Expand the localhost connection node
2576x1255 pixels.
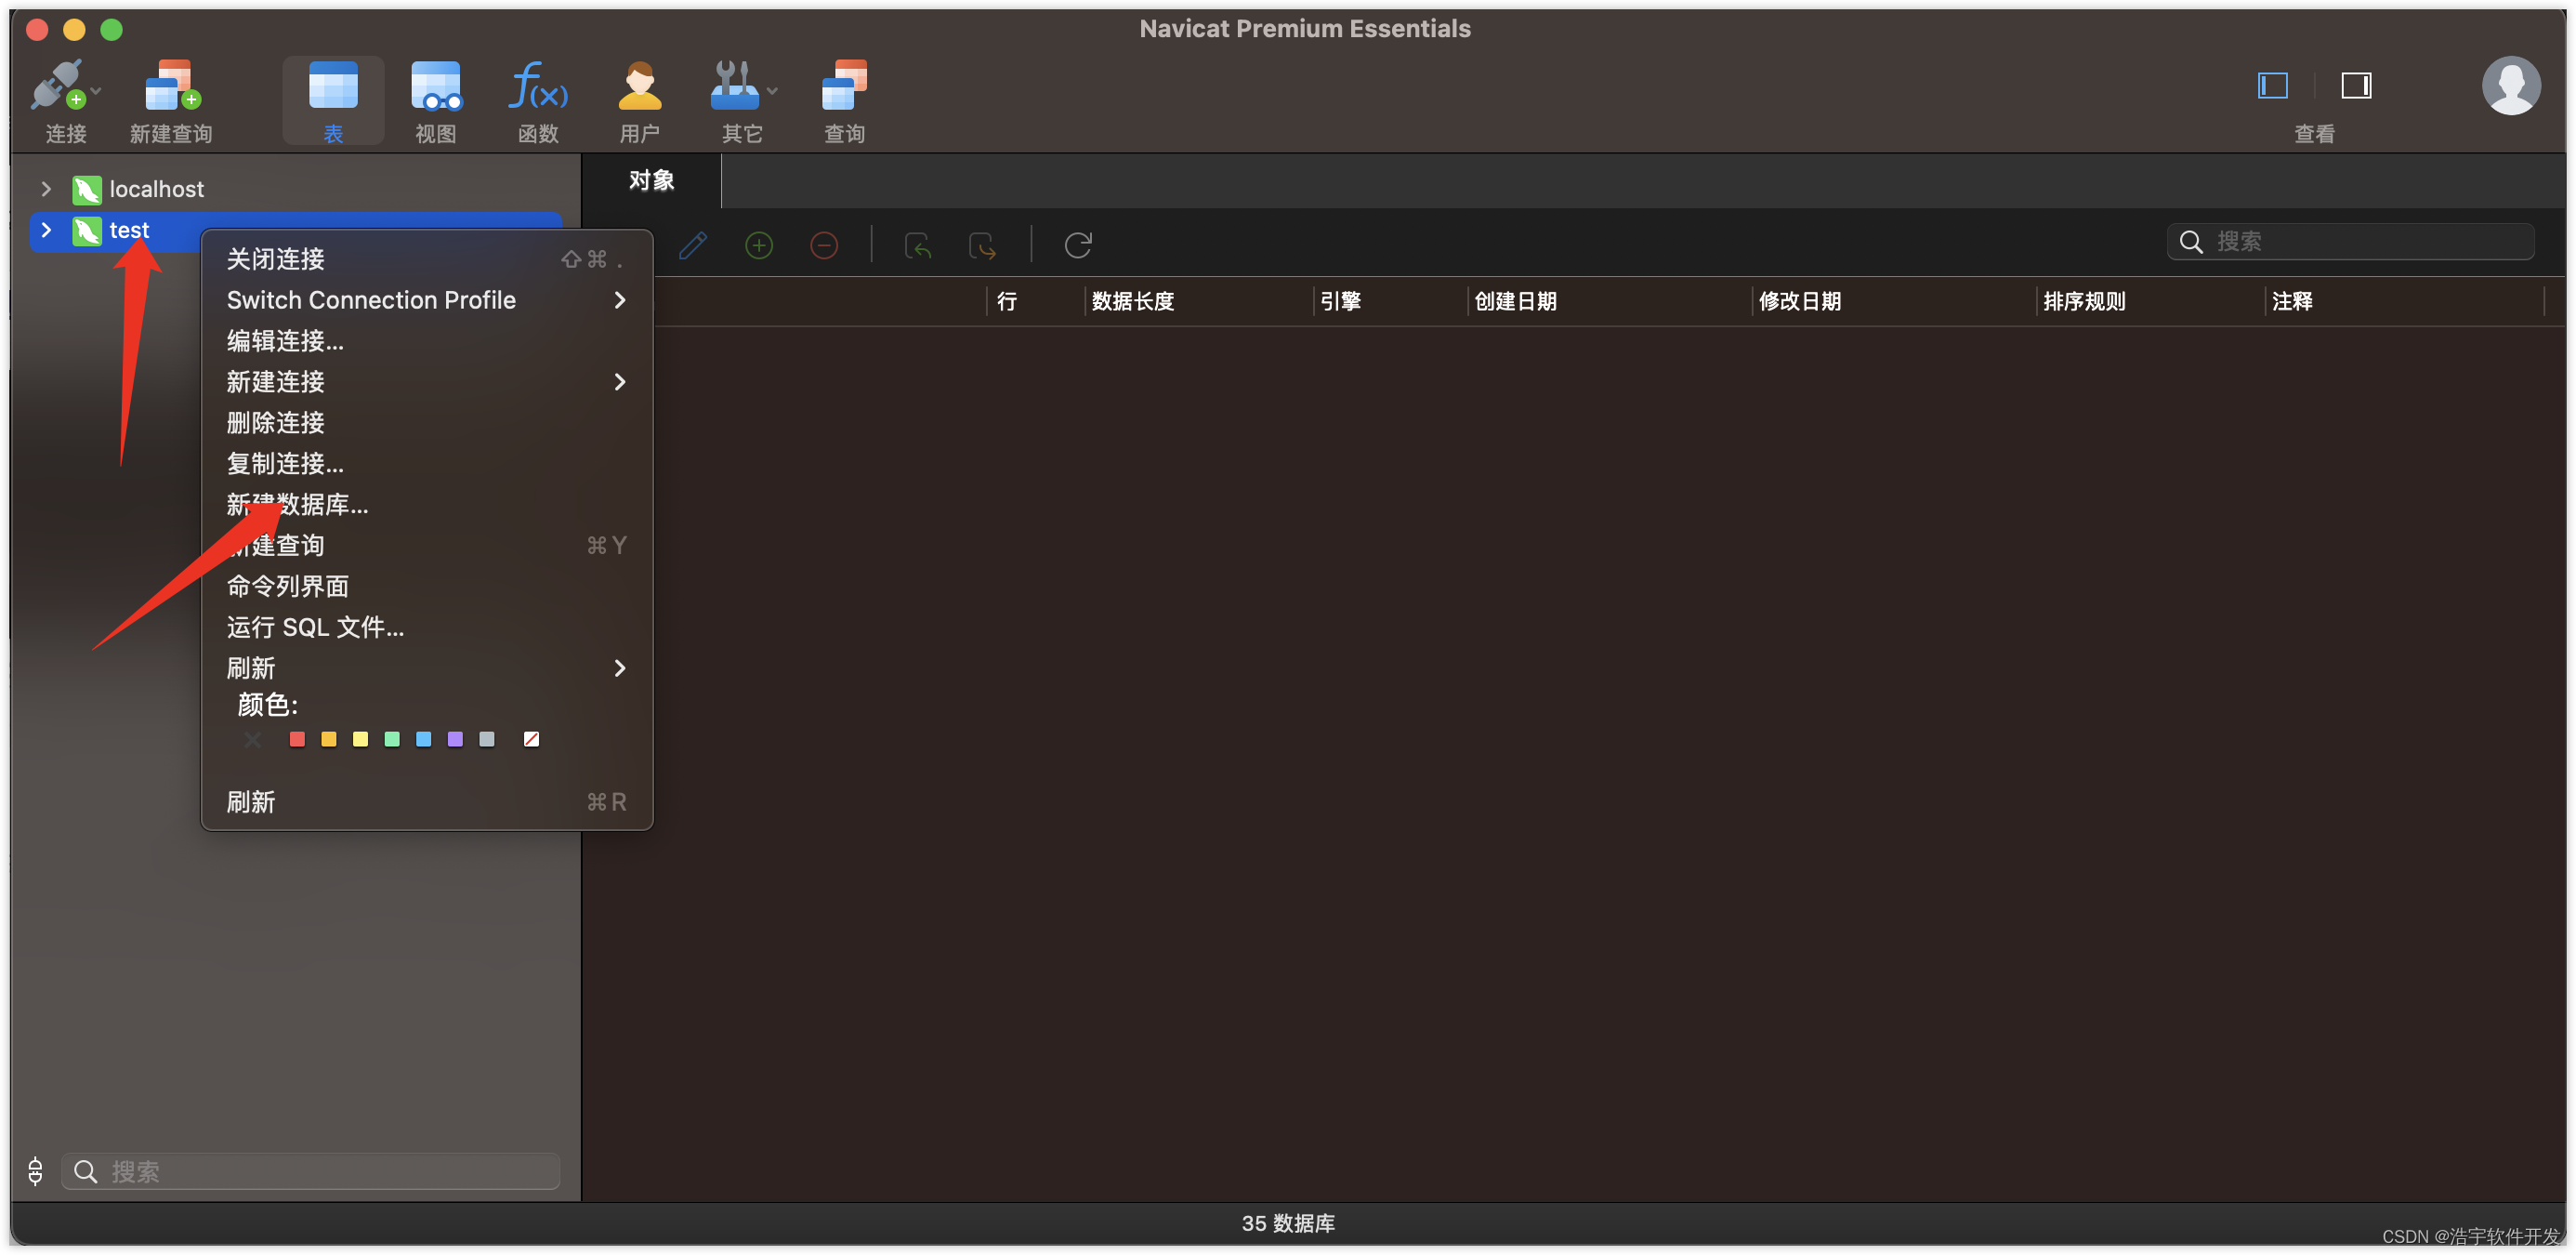pos(46,188)
